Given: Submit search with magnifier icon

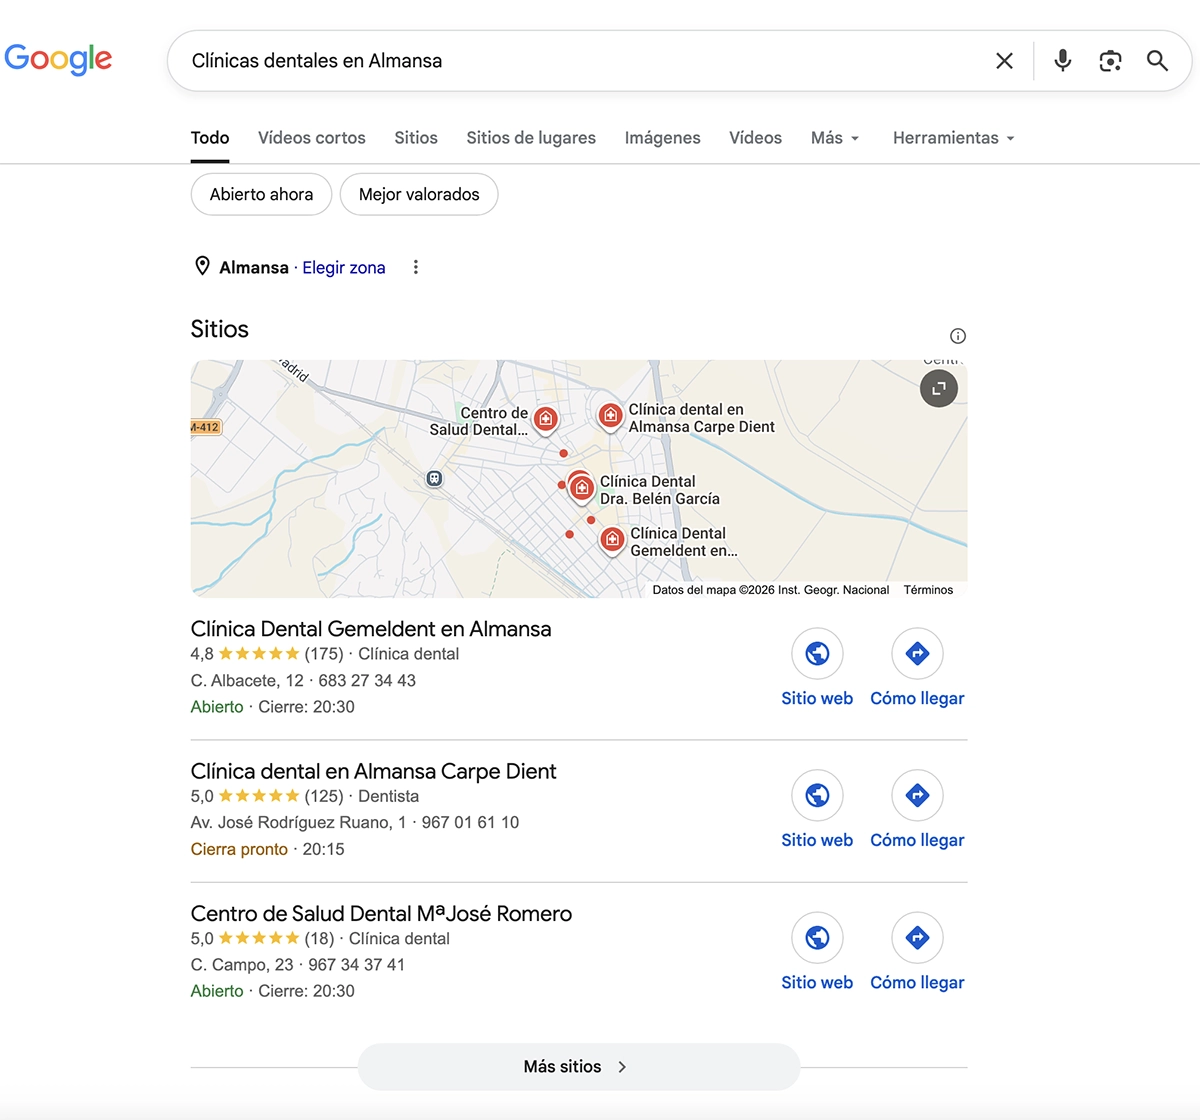Looking at the screenshot, I should [x=1157, y=61].
